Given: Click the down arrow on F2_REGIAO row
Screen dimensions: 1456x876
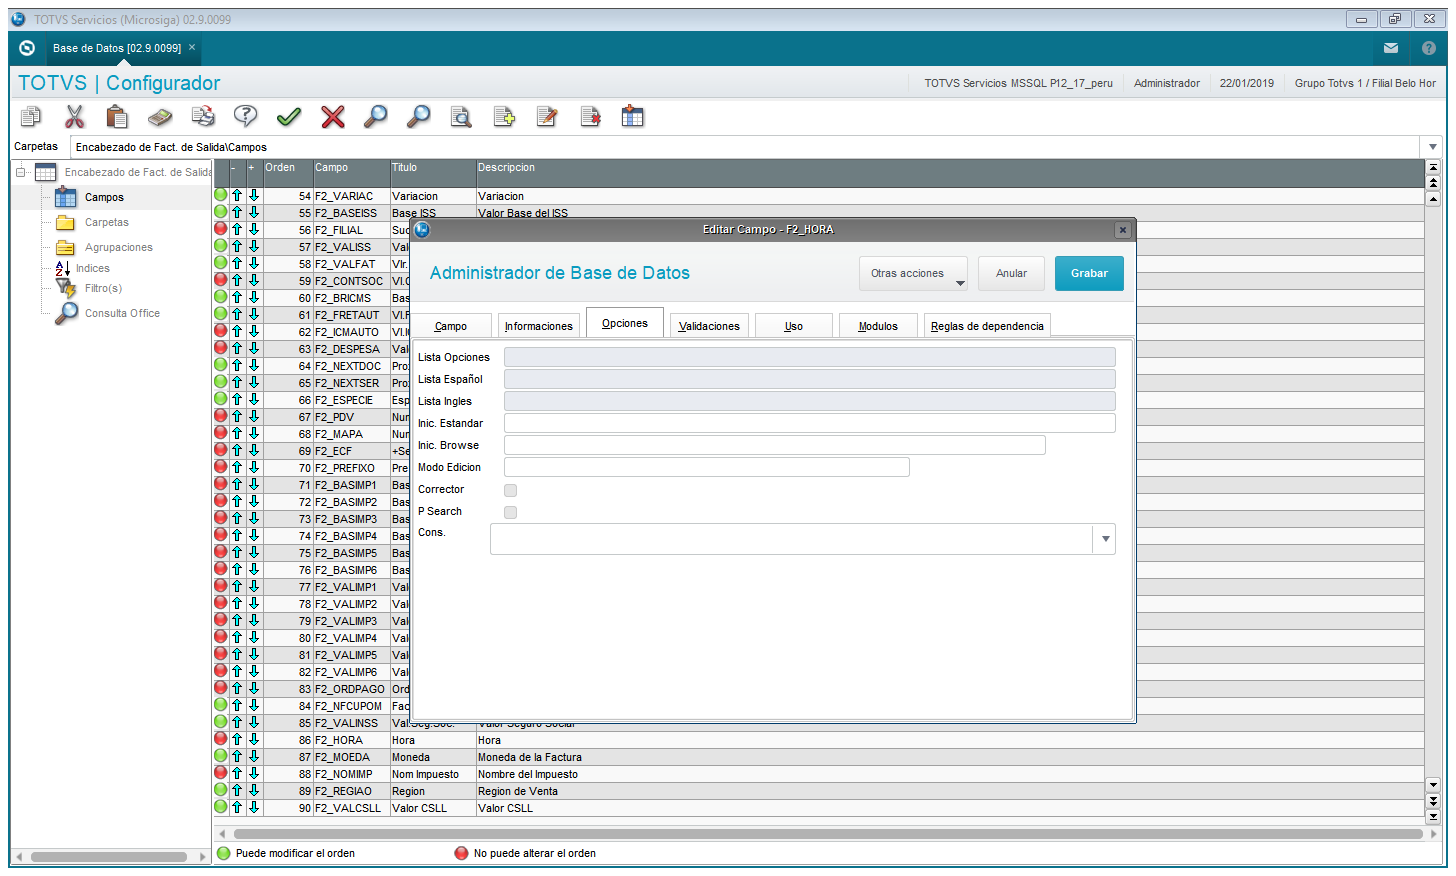Looking at the screenshot, I should [x=254, y=791].
